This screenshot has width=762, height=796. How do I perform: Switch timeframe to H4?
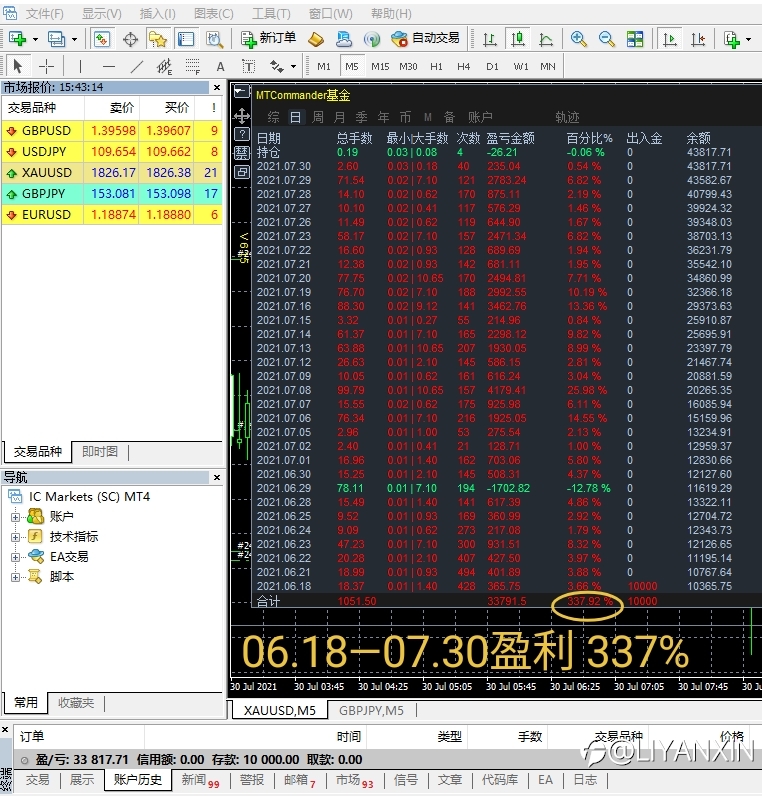pos(463,67)
